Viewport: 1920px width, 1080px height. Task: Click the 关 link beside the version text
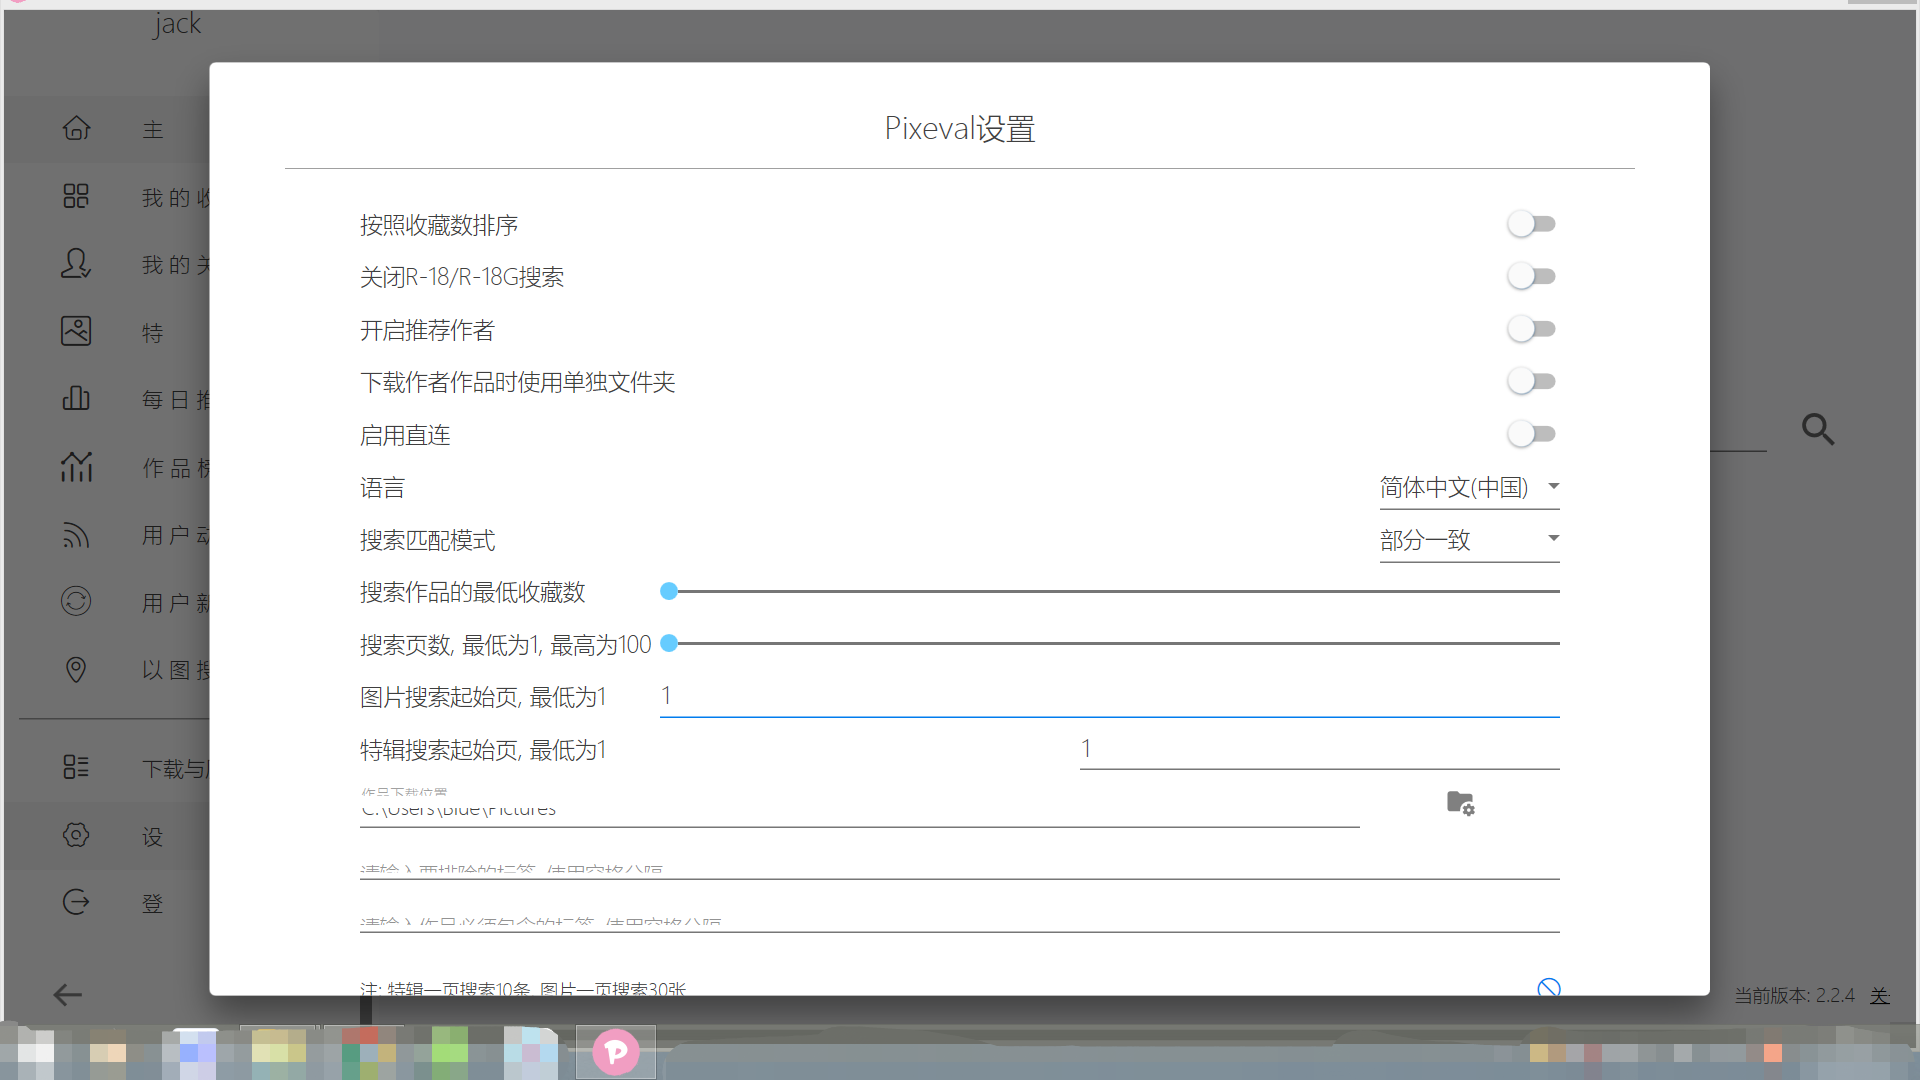(1880, 996)
